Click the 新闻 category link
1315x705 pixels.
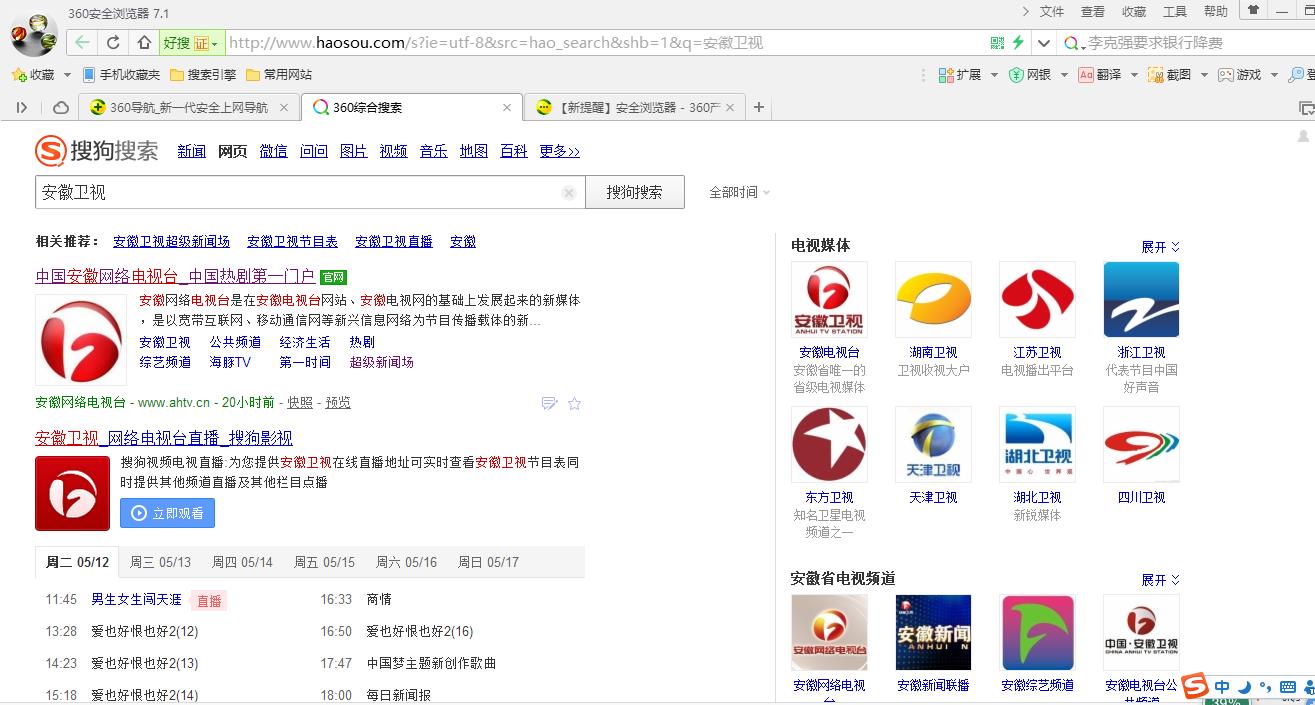point(191,151)
